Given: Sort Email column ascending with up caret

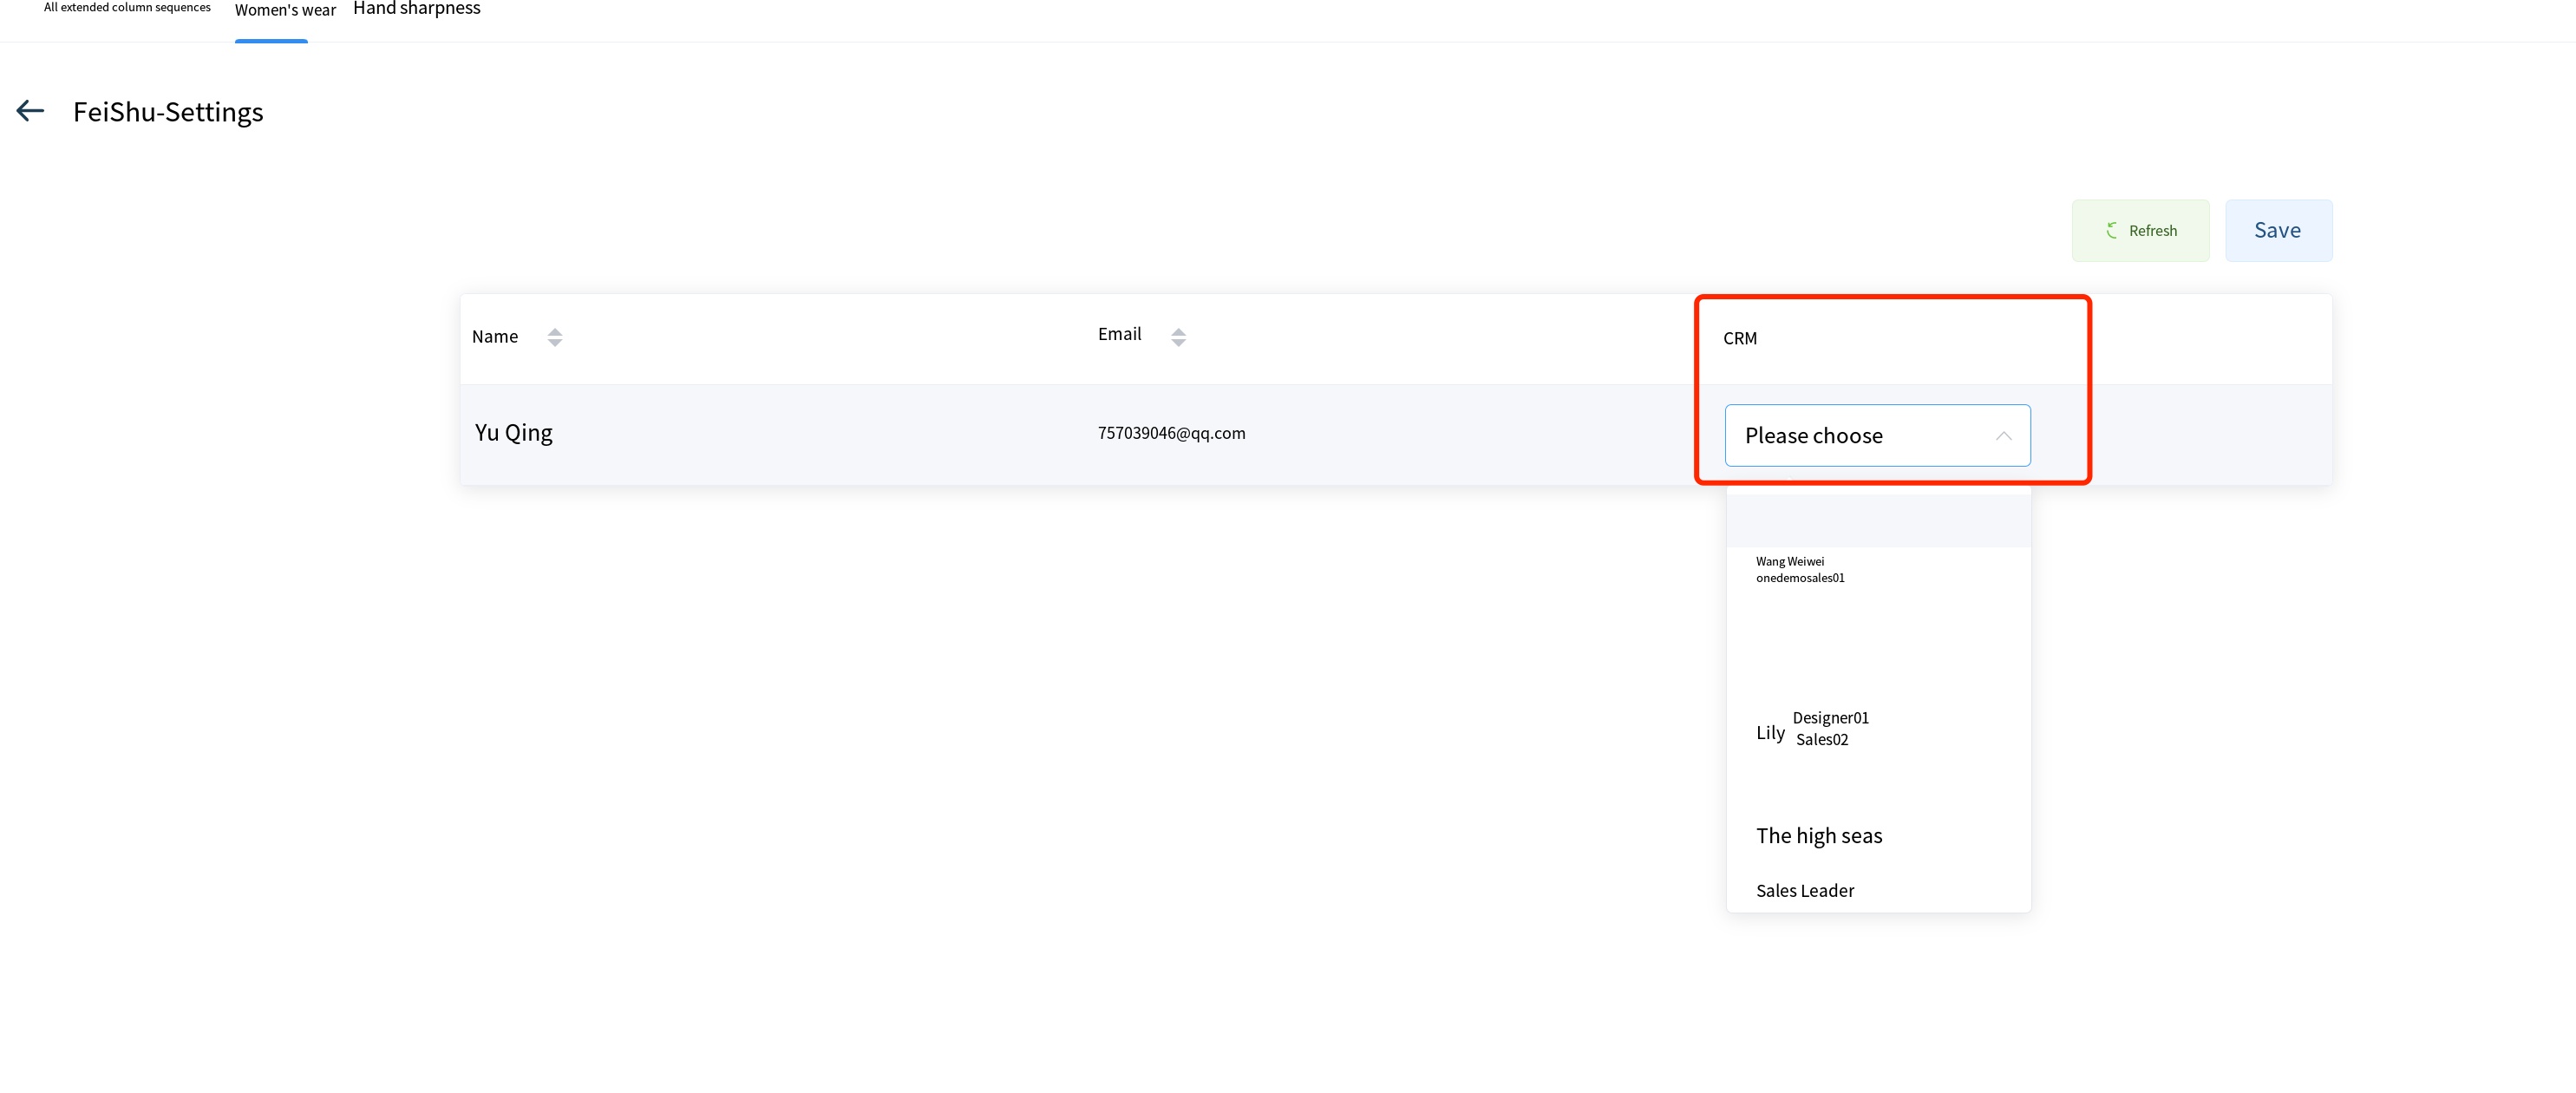Looking at the screenshot, I should pyautogui.click(x=1178, y=331).
